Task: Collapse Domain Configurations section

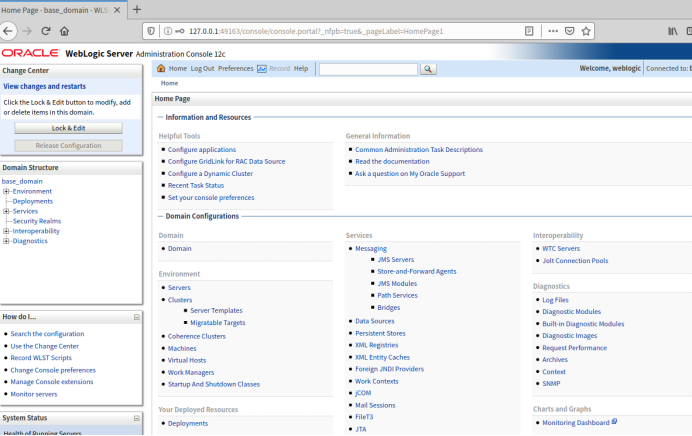Action: click(x=161, y=216)
